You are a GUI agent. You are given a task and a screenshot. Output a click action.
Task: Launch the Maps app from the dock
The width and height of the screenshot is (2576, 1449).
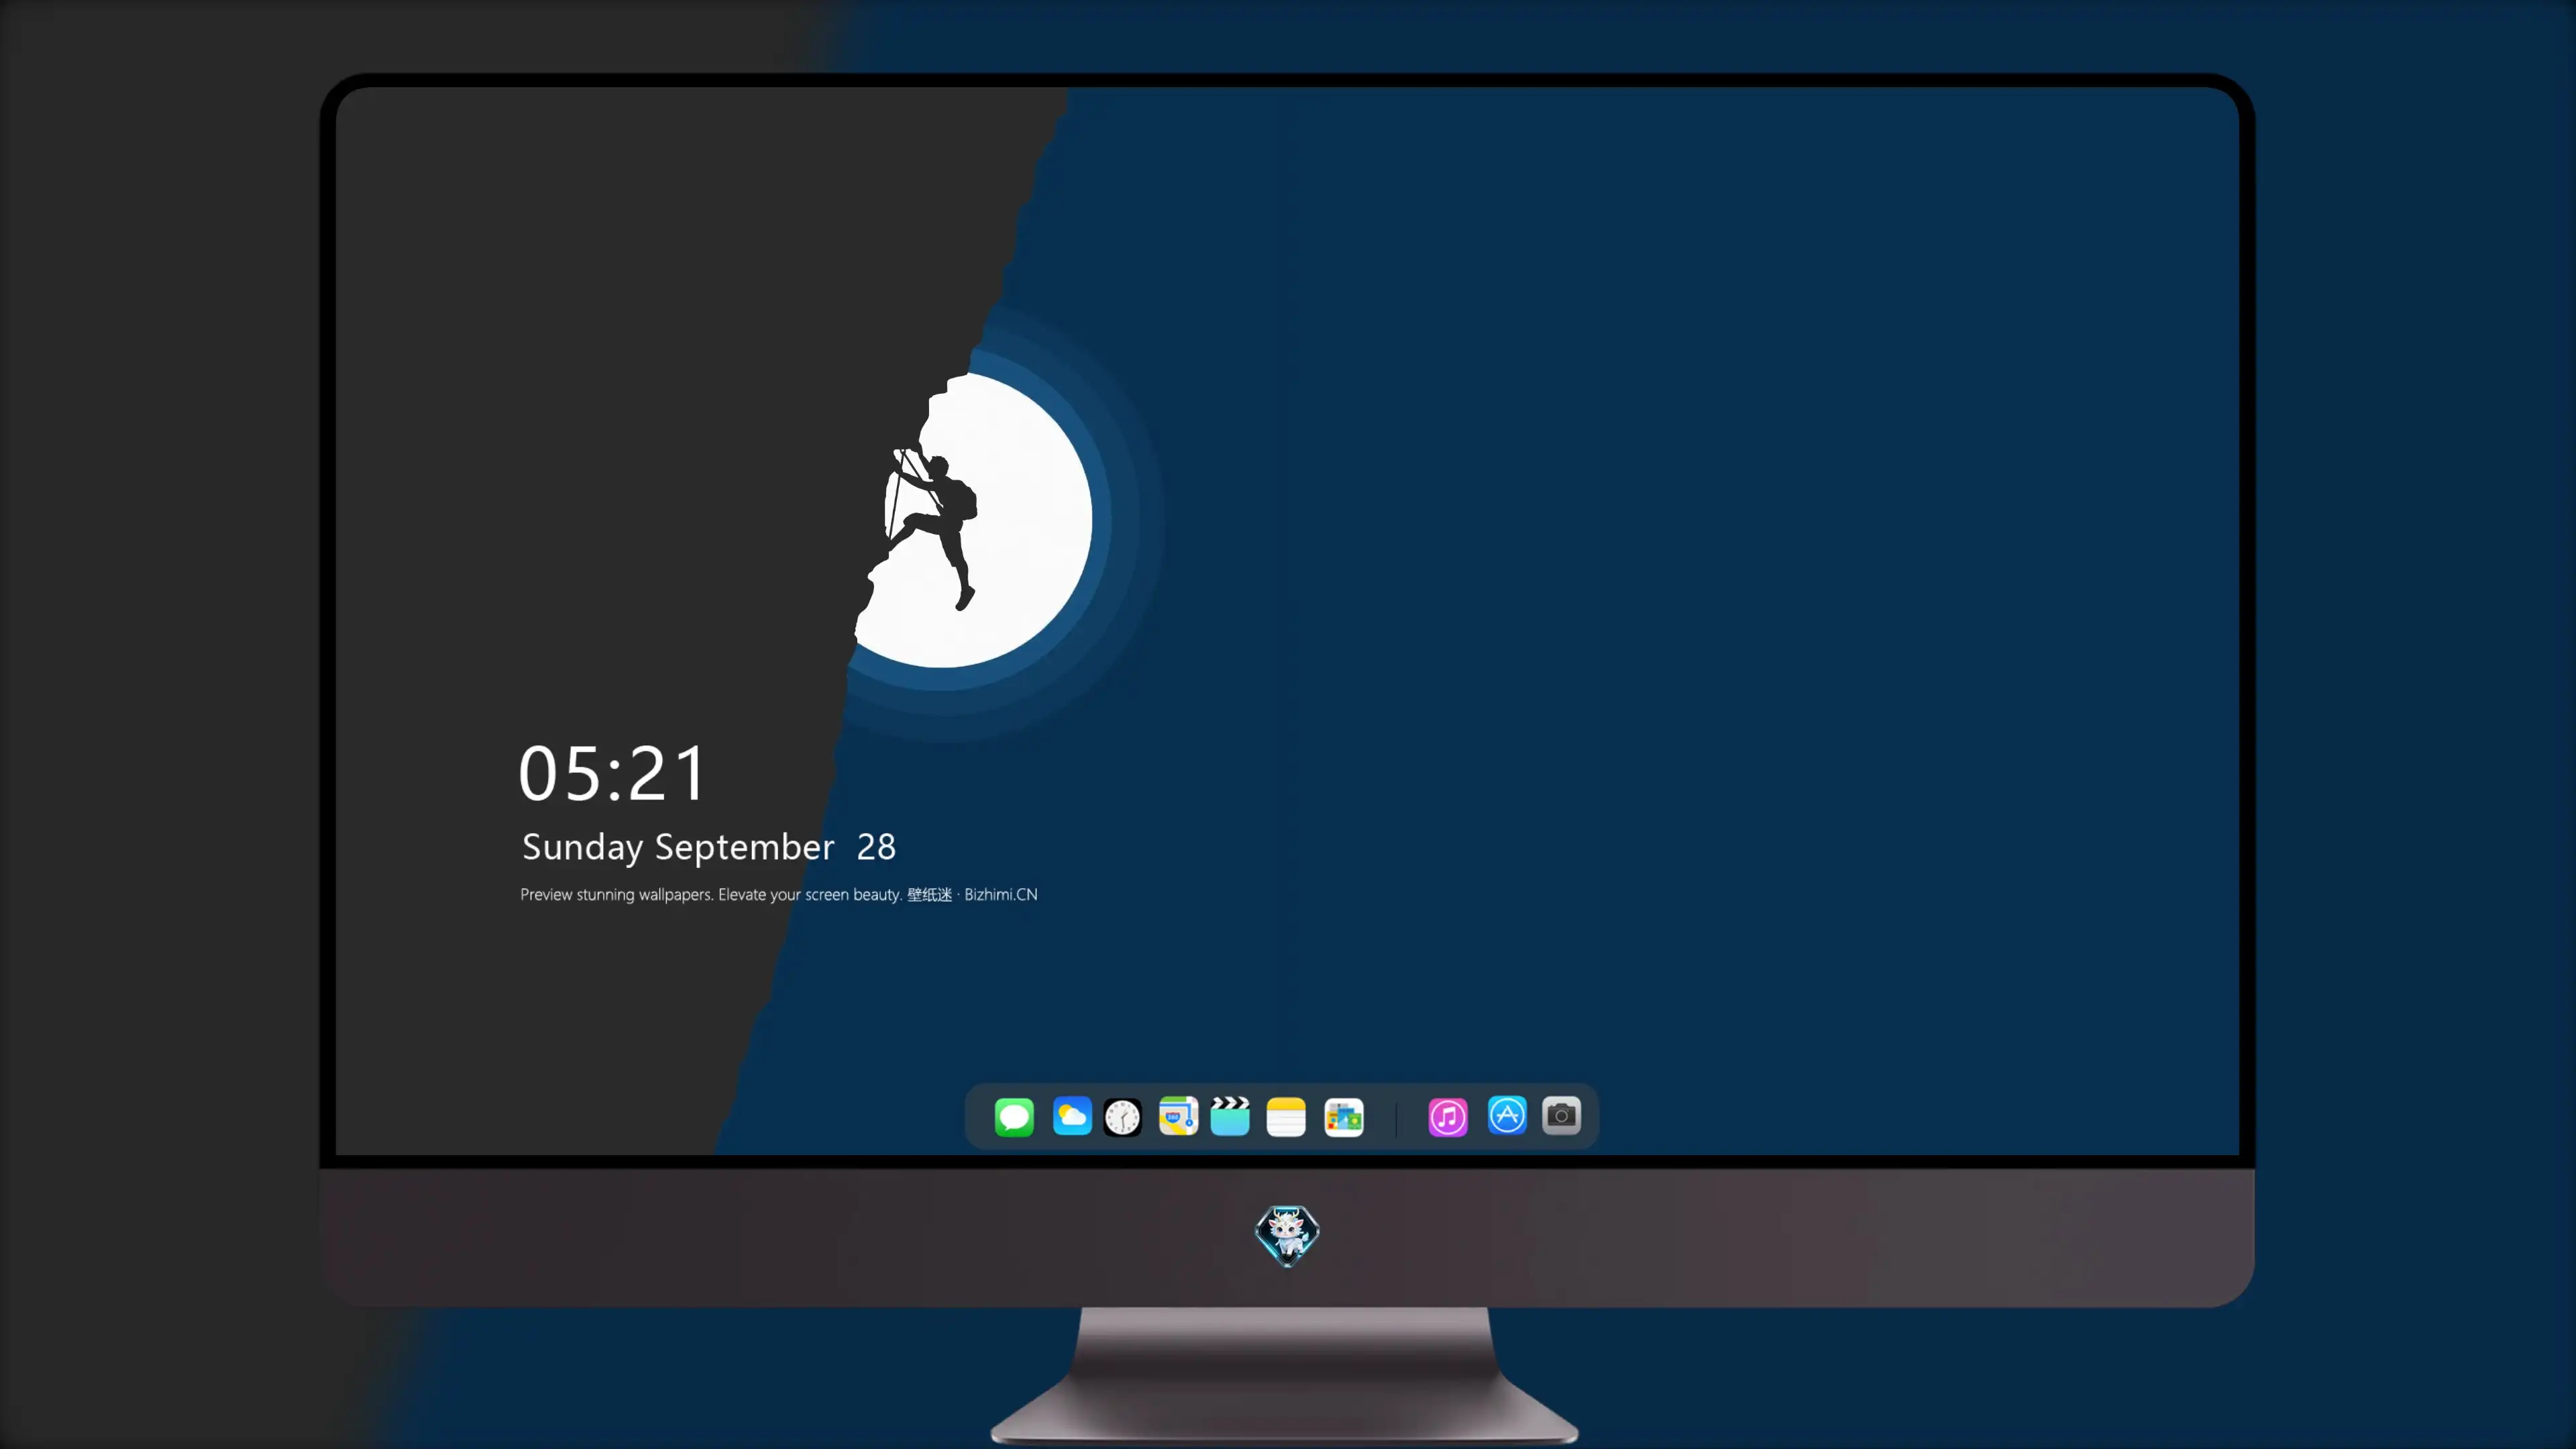[x=1178, y=1116]
